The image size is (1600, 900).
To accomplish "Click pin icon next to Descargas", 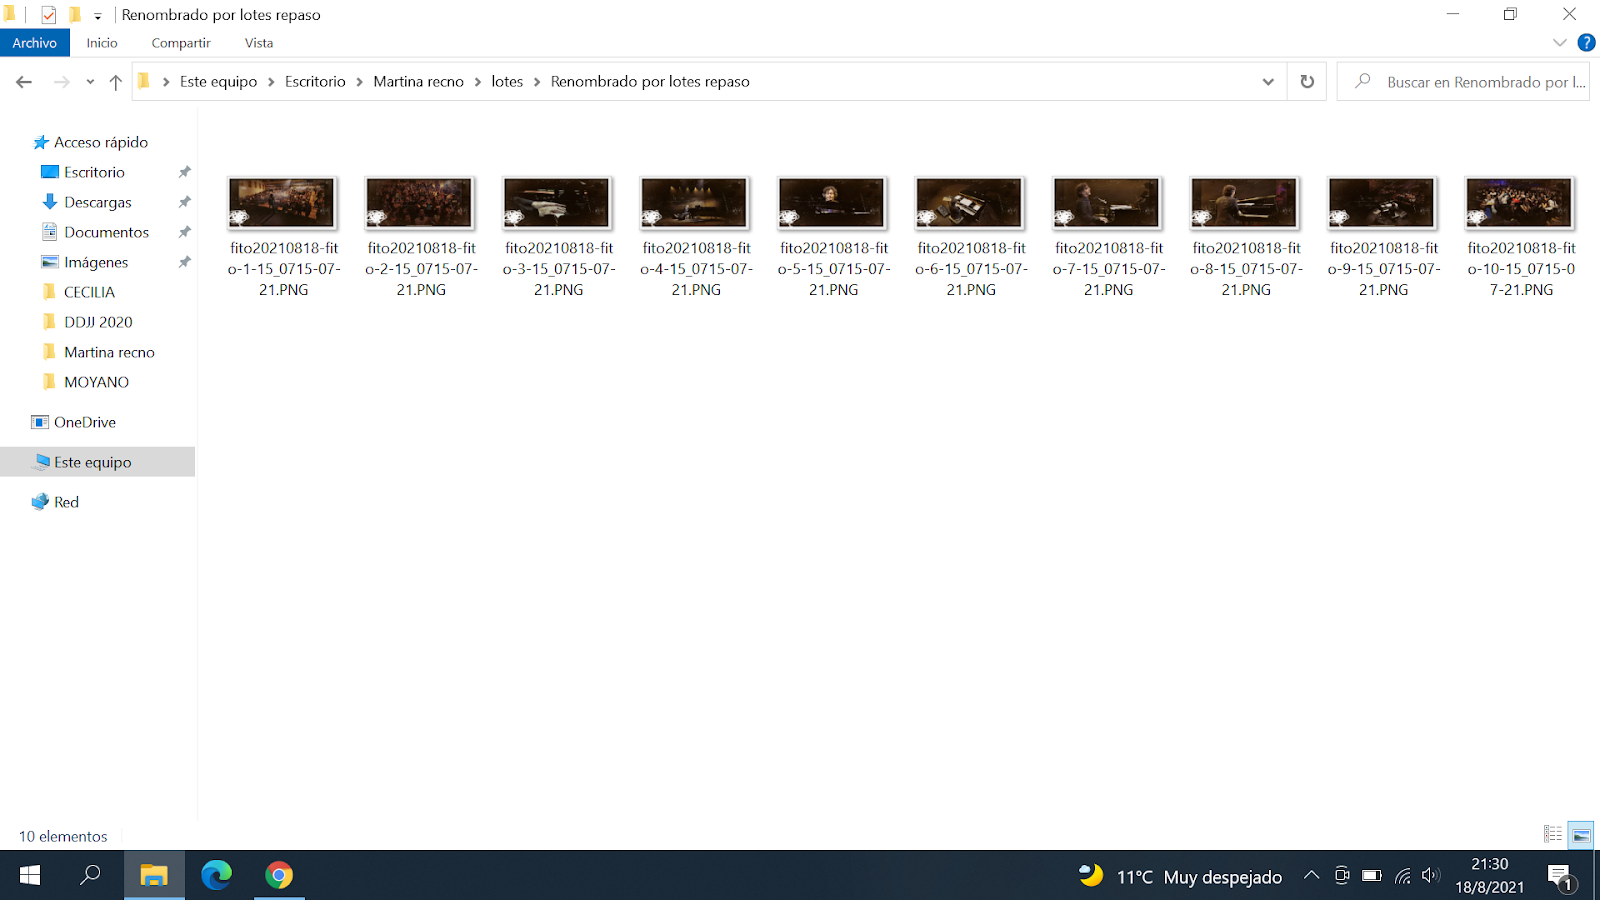I will [184, 202].
